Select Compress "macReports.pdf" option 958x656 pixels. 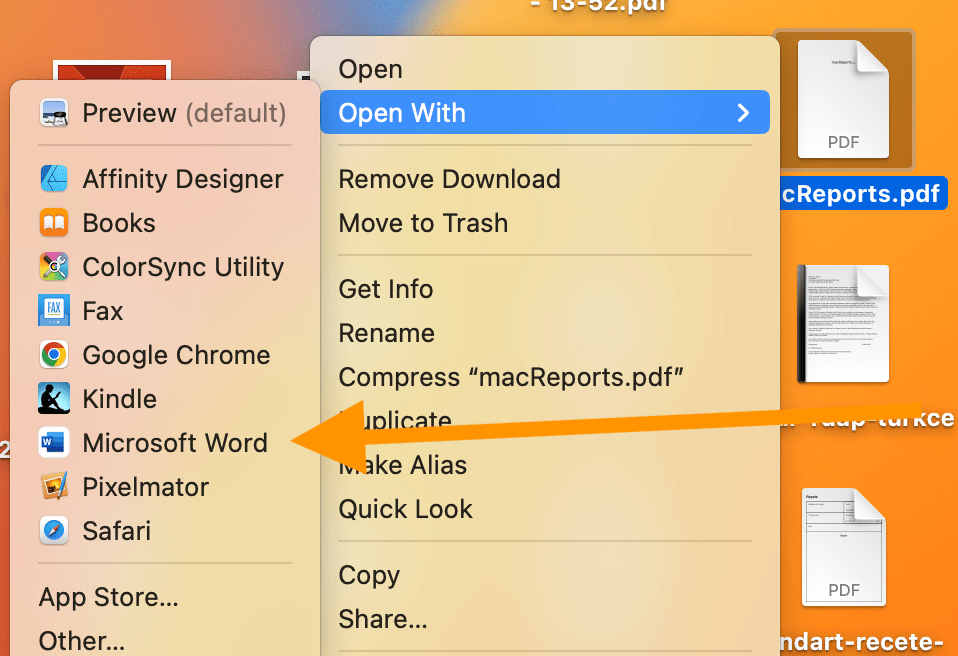click(511, 378)
